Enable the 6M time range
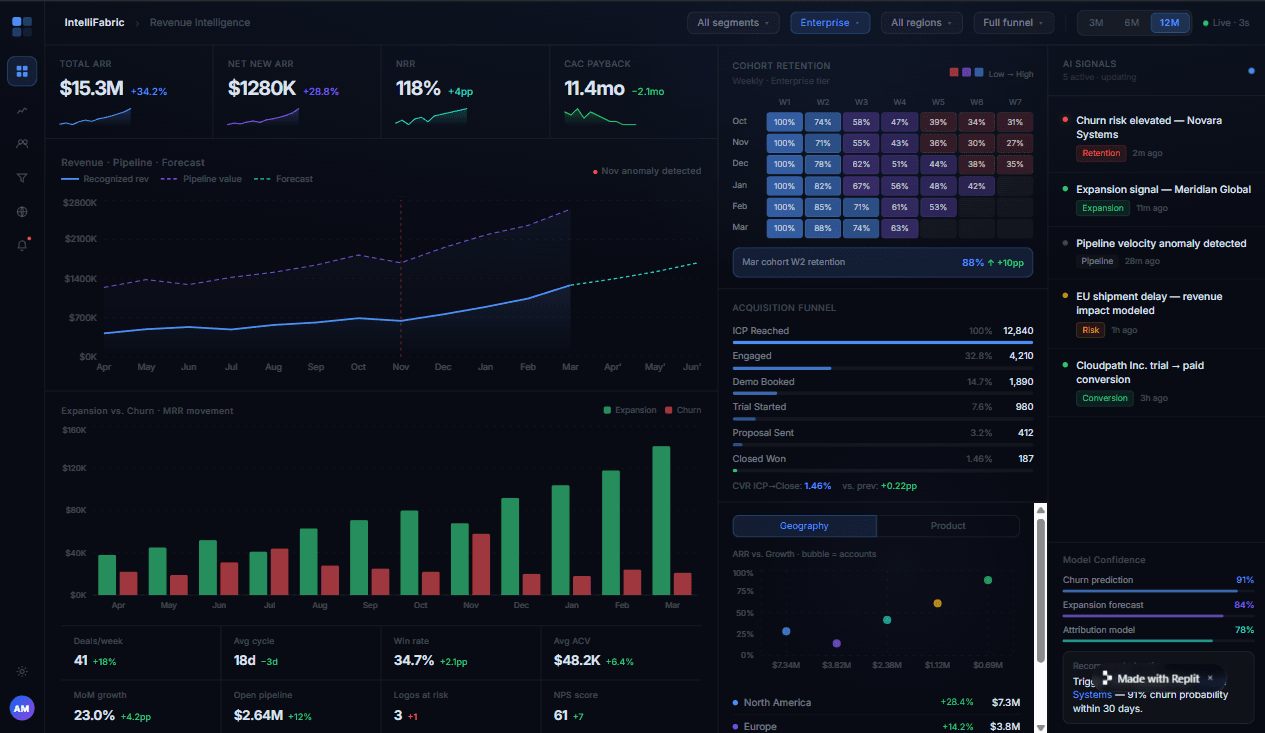Viewport: 1265px width, 733px height. coord(1132,22)
